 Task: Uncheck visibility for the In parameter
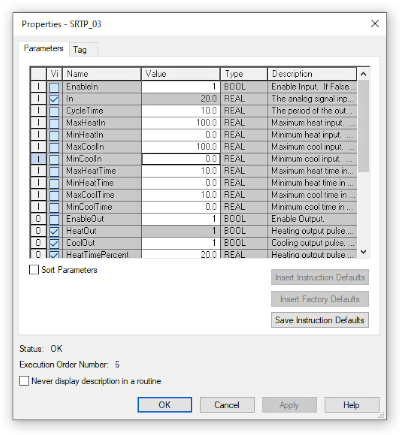(54, 99)
